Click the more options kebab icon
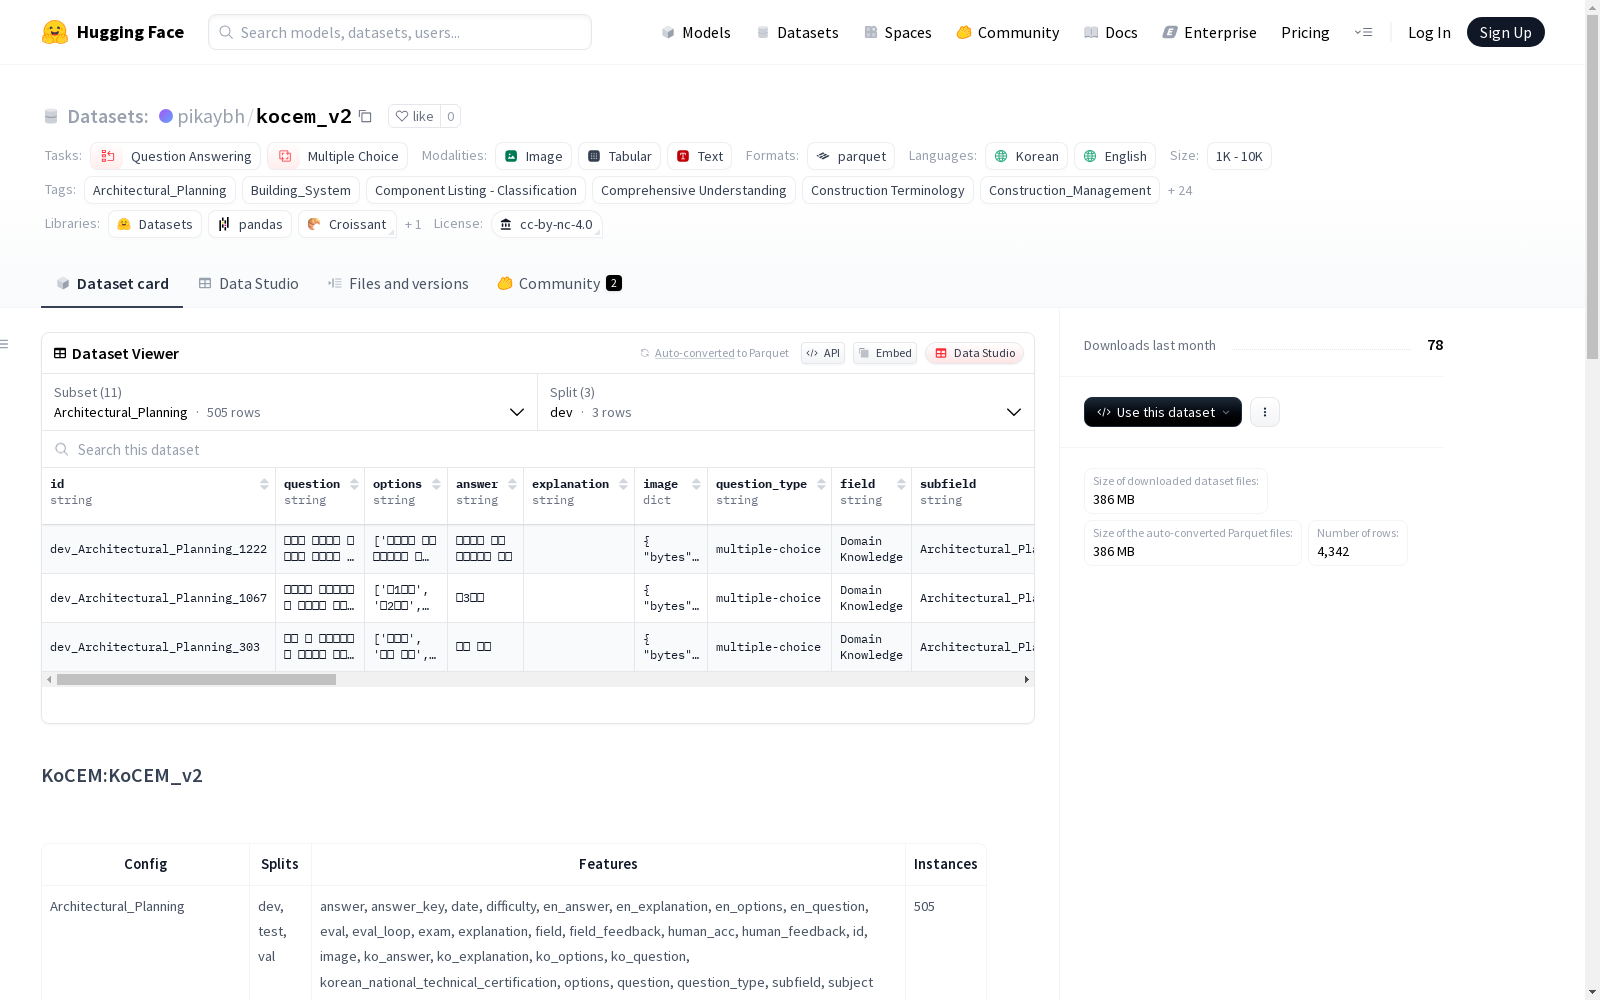The width and height of the screenshot is (1600, 1000). 1265,412
